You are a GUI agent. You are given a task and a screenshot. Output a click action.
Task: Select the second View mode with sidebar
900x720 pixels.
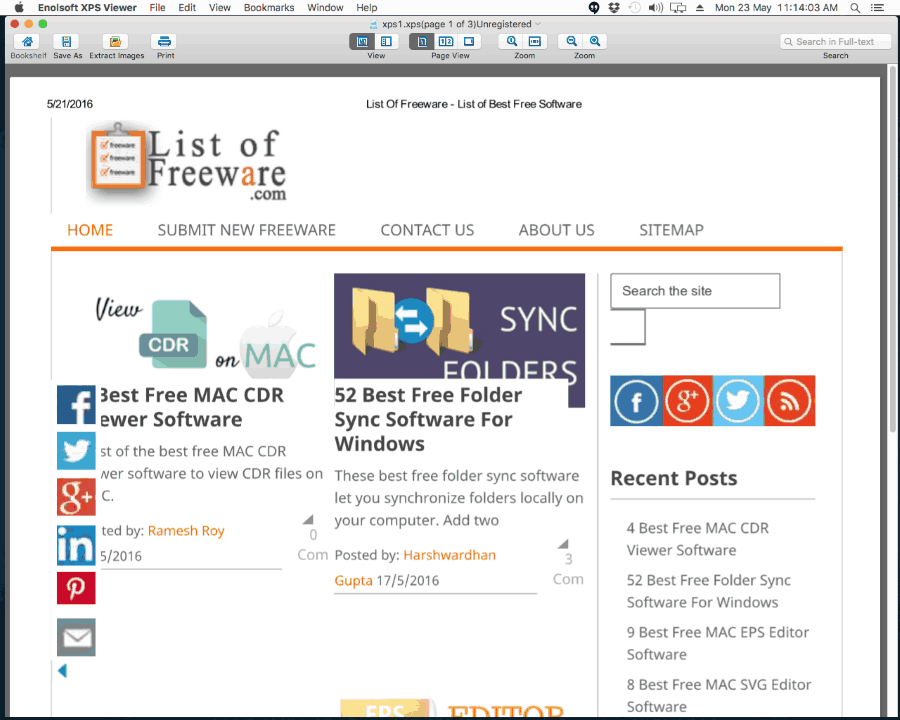click(386, 41)
